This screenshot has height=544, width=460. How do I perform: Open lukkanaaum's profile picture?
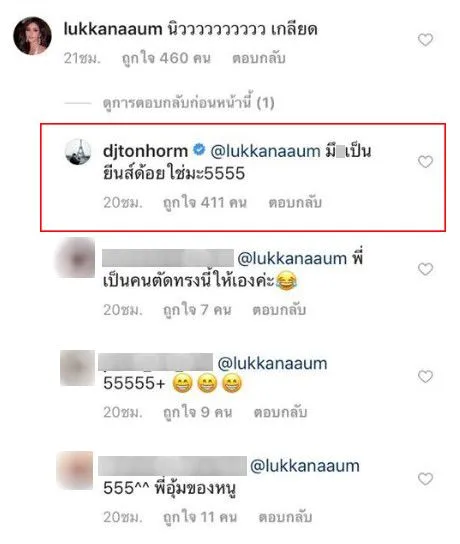[x=32, y=36]
